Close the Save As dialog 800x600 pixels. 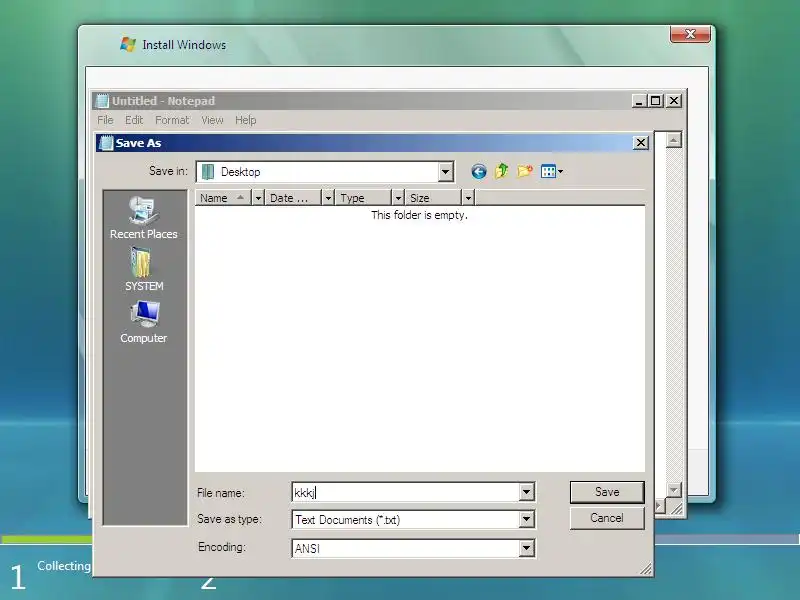[641, 143]
